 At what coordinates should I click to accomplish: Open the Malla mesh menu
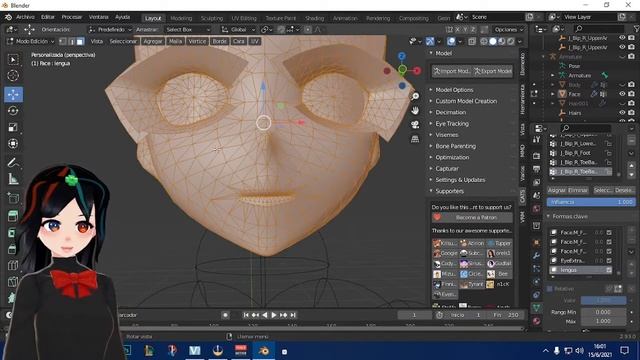[176, 41]
